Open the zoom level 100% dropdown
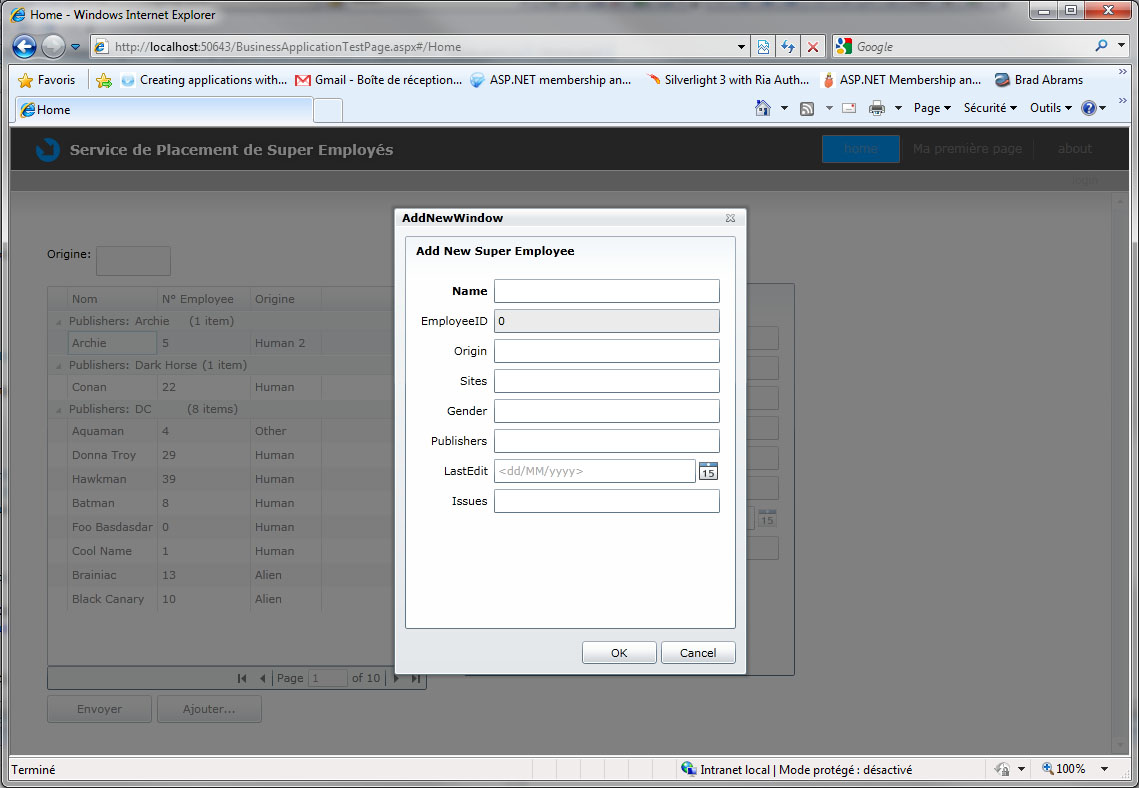1139x788 pixels. (x=1104, y=769)
